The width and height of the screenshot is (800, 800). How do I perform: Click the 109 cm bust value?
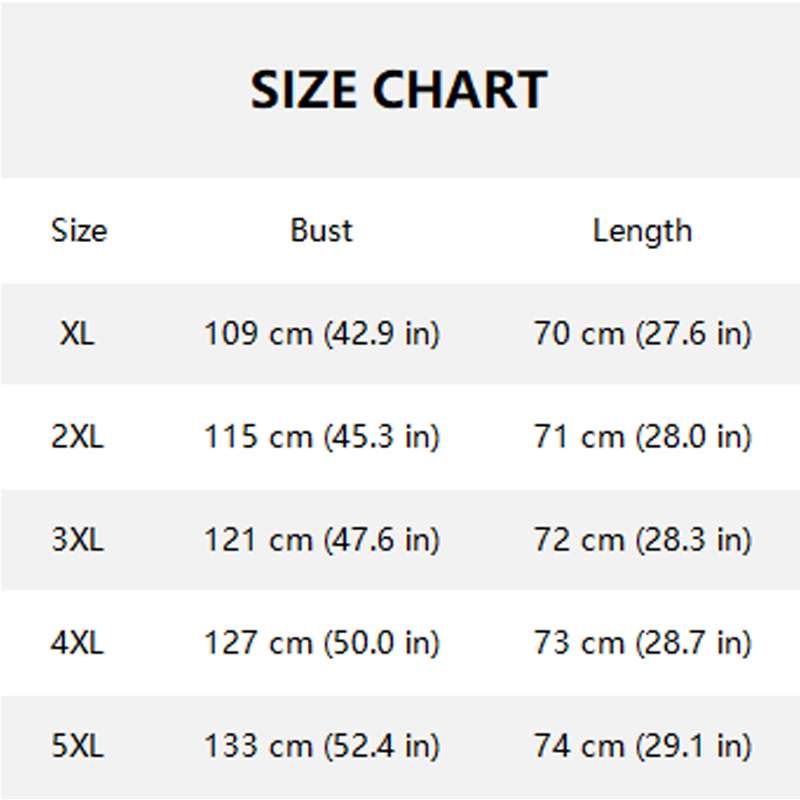click(258, 334)
